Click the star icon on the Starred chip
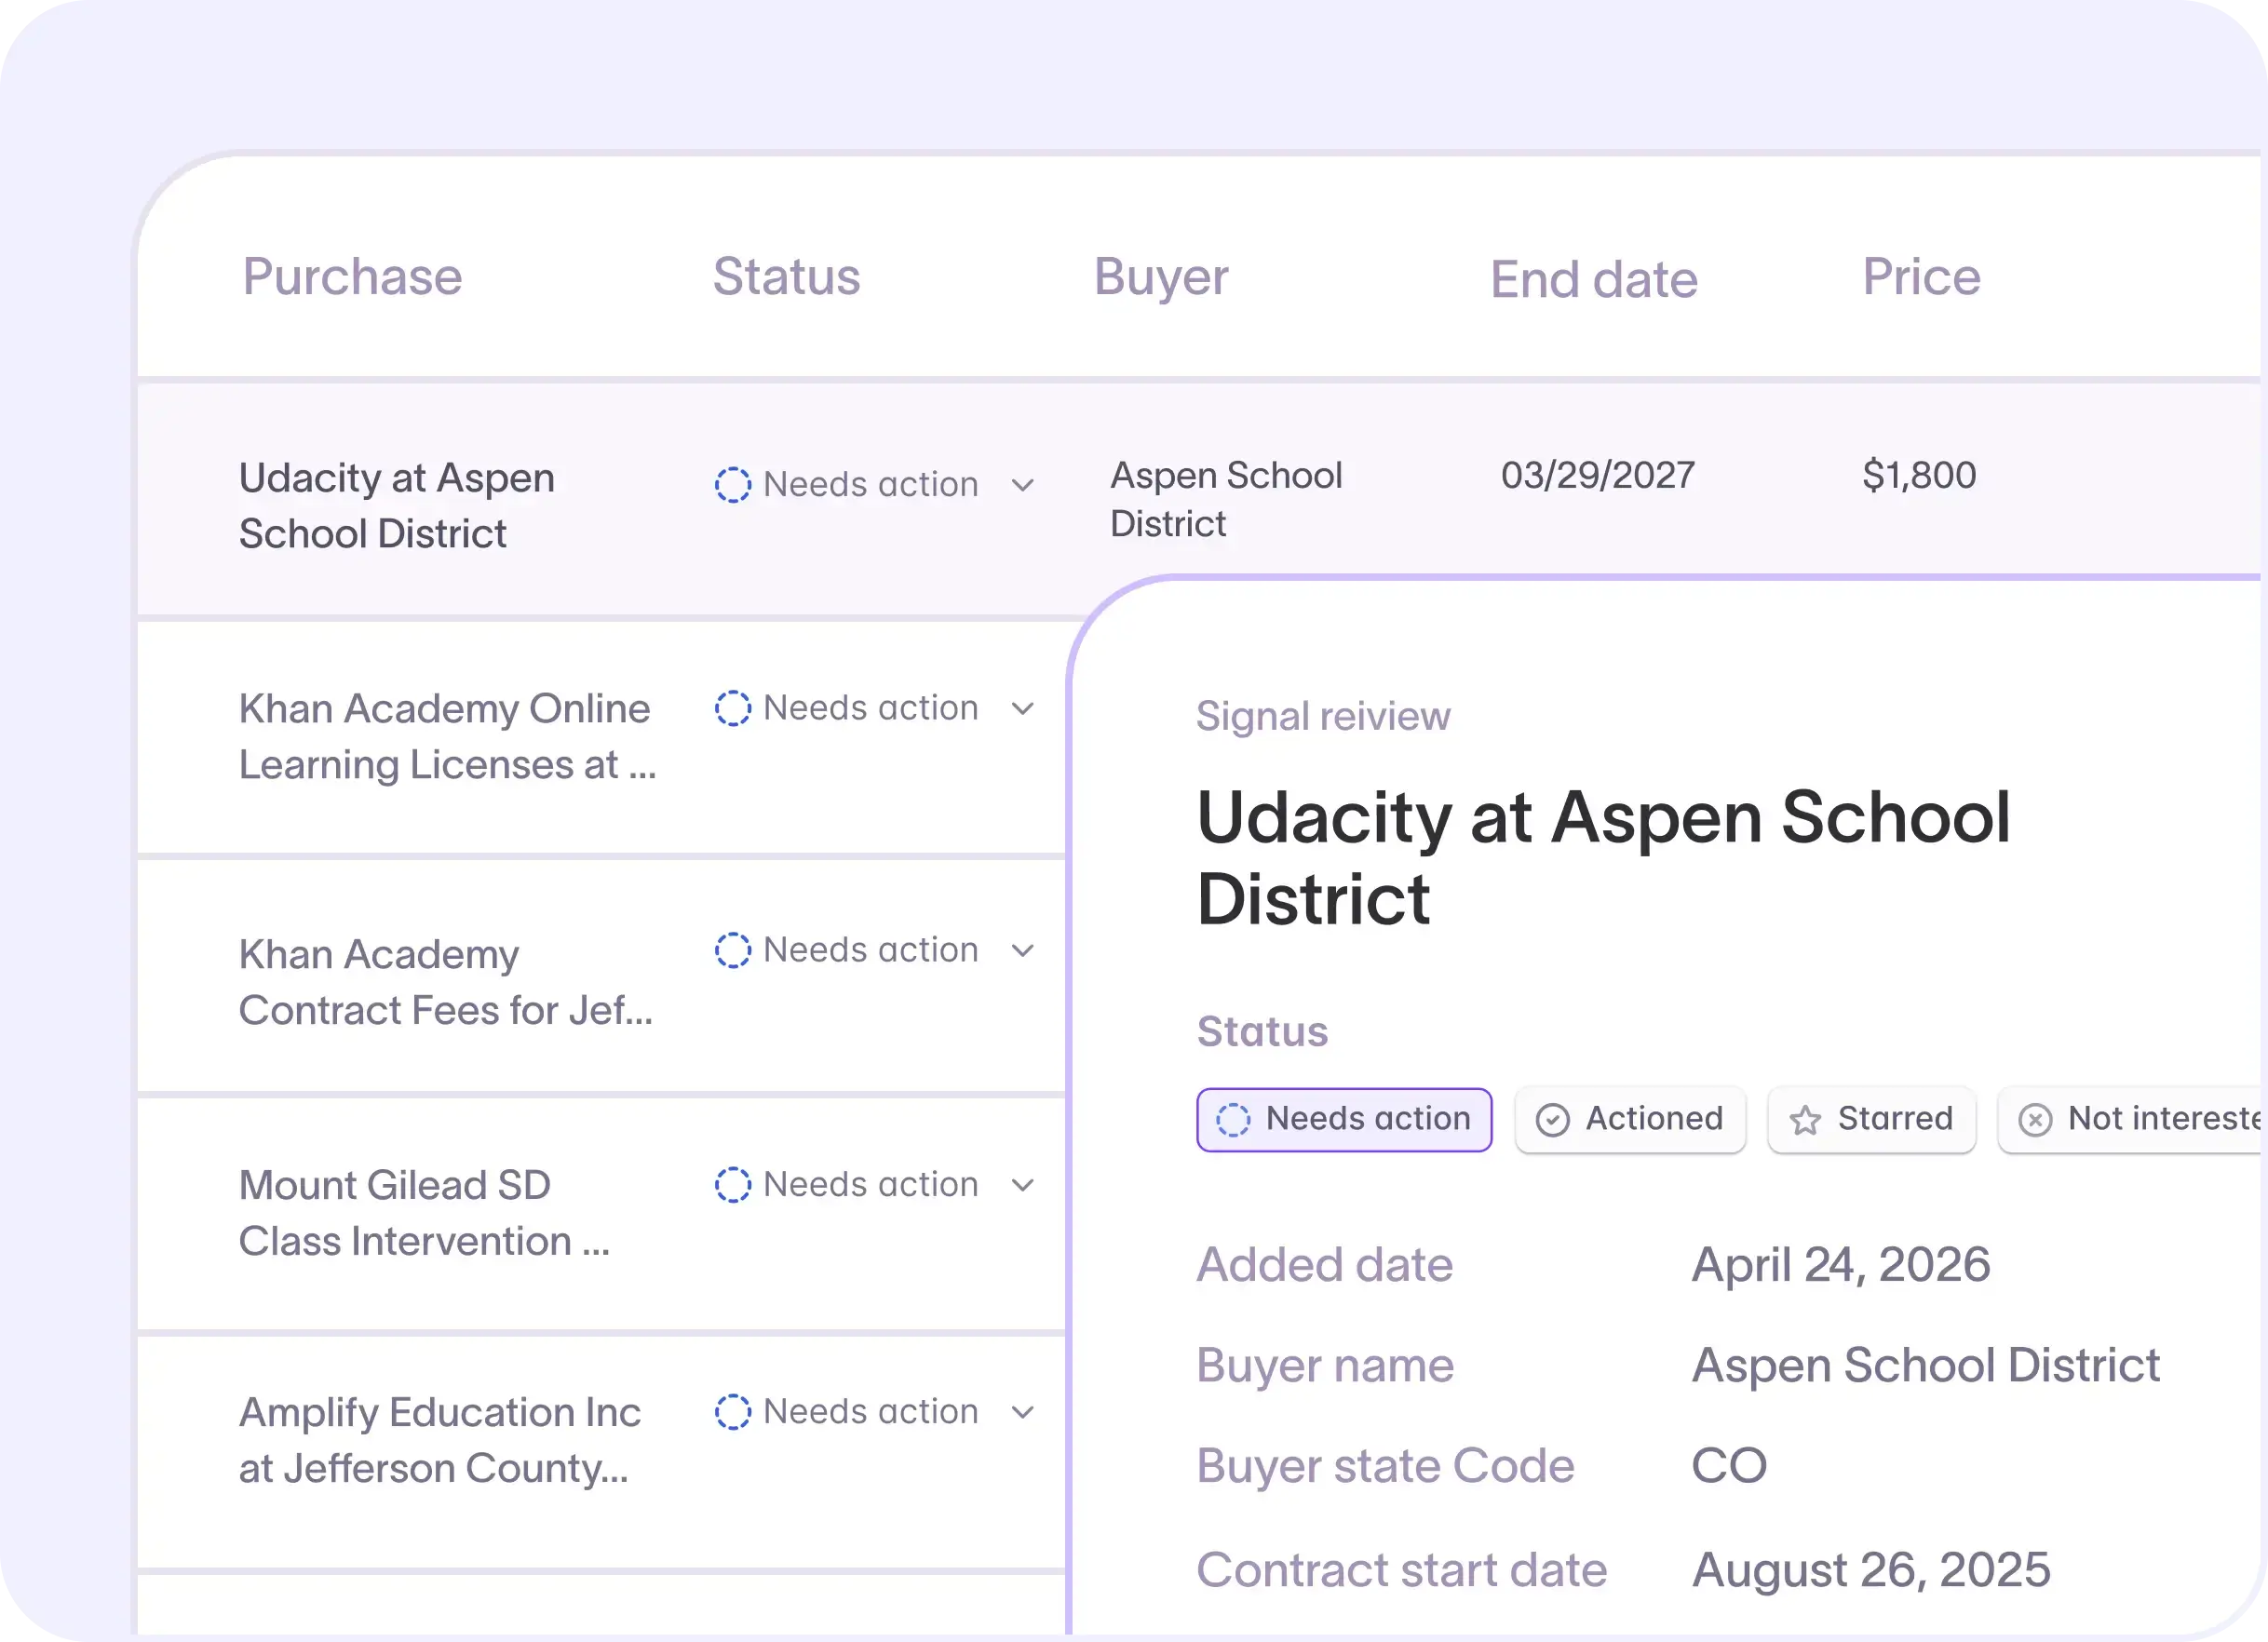 (x=1805, y=1120)
